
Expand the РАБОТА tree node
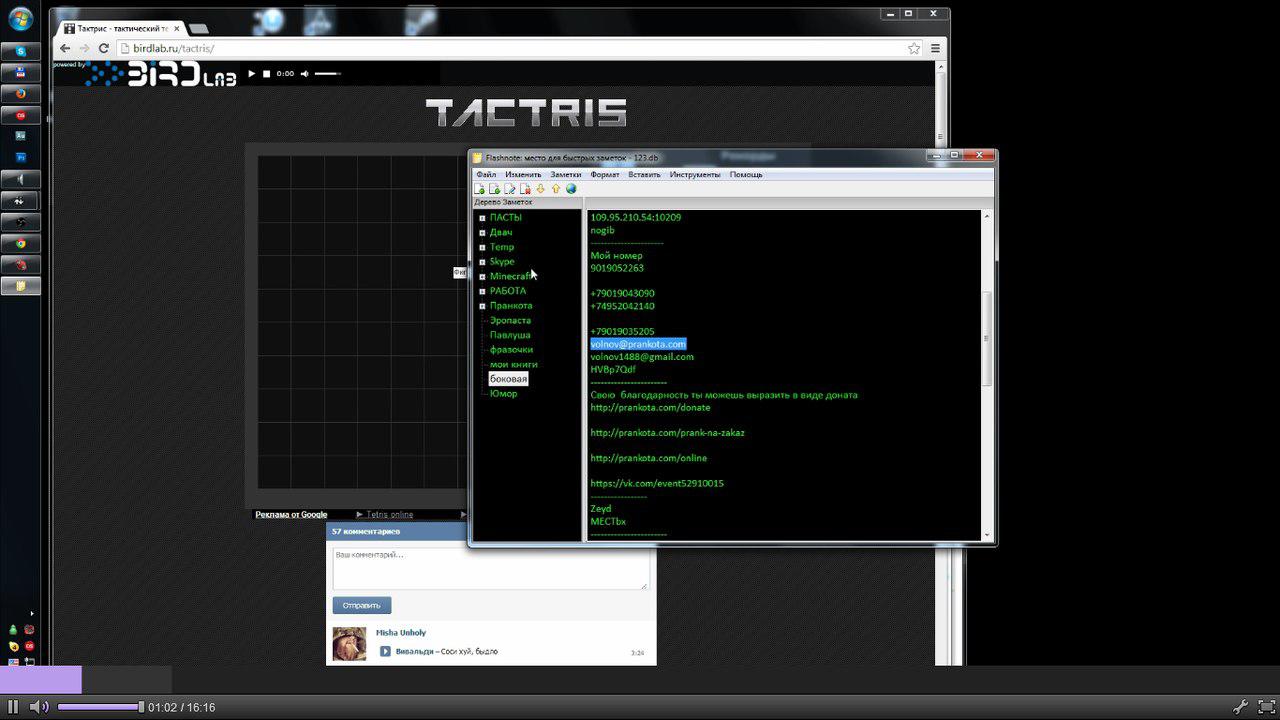click(482, 291)
